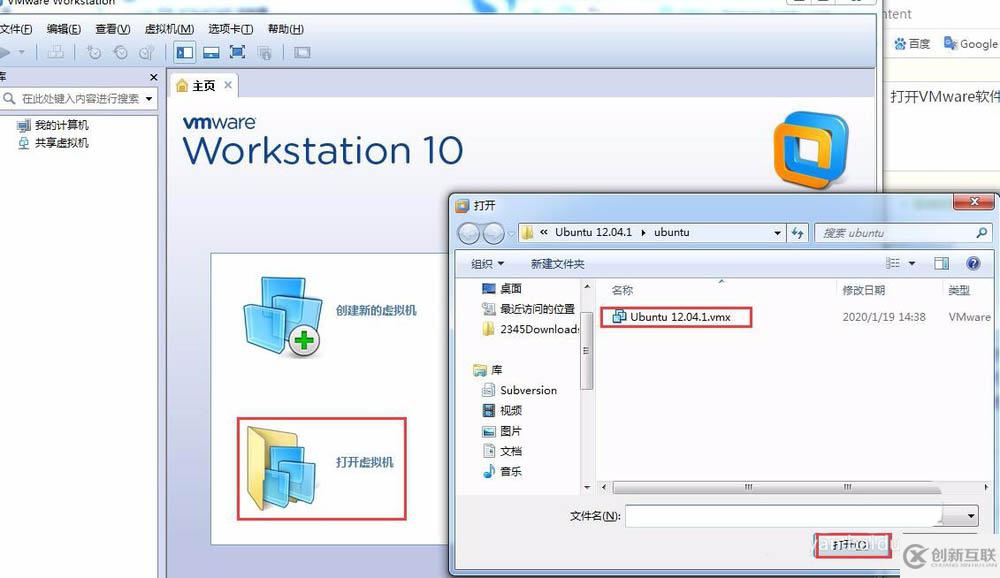Click the Open Virtual Machine folder icon
Viewport: 1000px width, 578px height.
[281, 469]
